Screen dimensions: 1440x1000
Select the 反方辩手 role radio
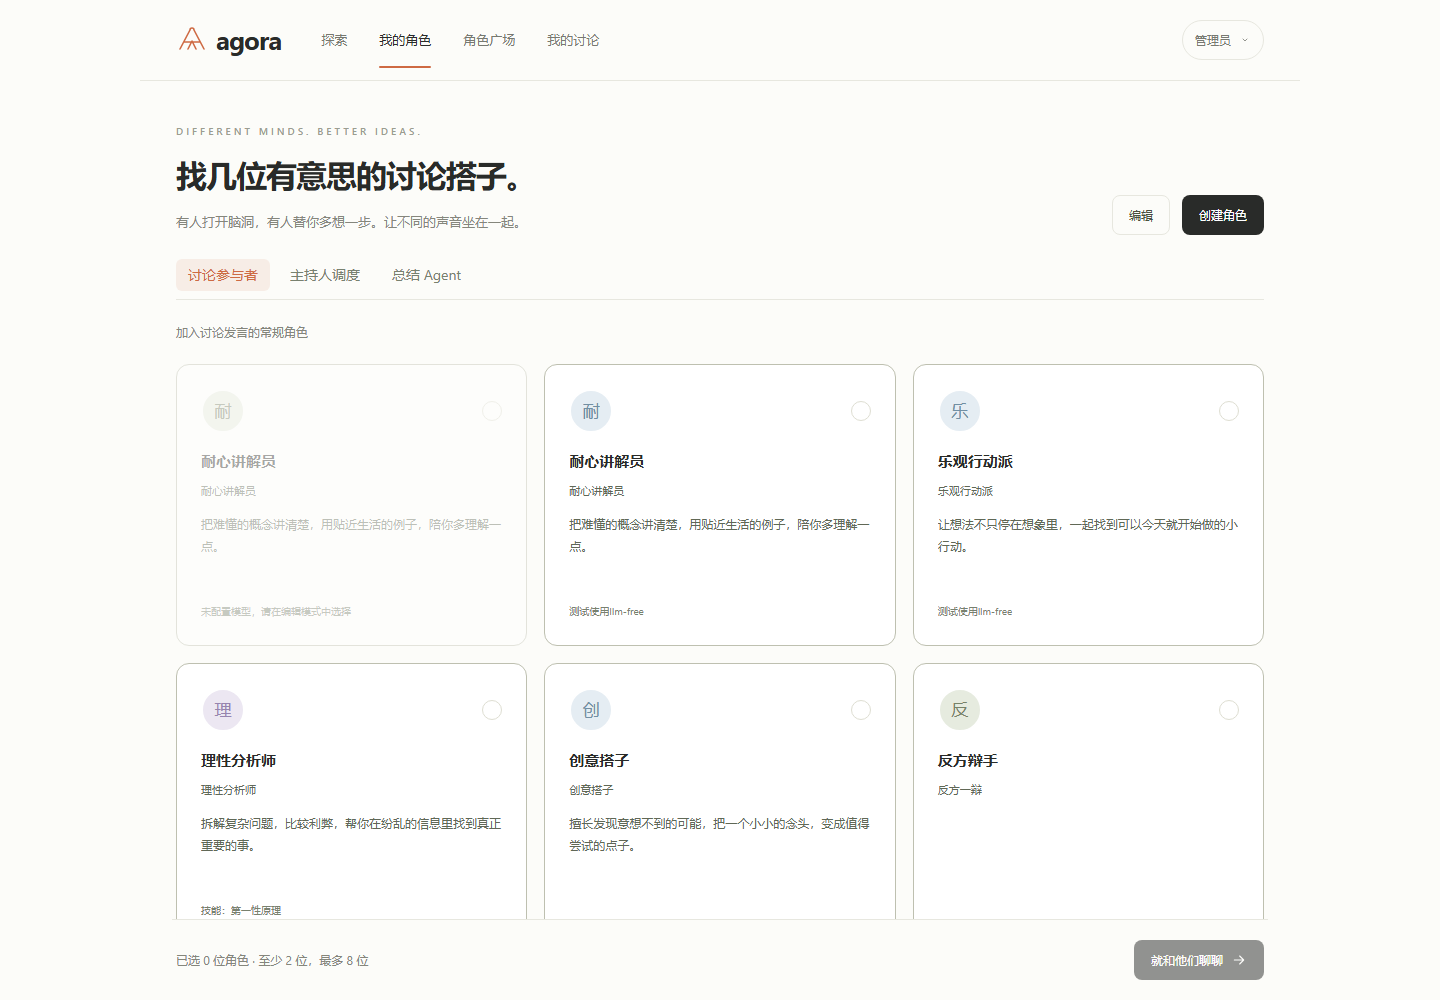point(1229,710)
